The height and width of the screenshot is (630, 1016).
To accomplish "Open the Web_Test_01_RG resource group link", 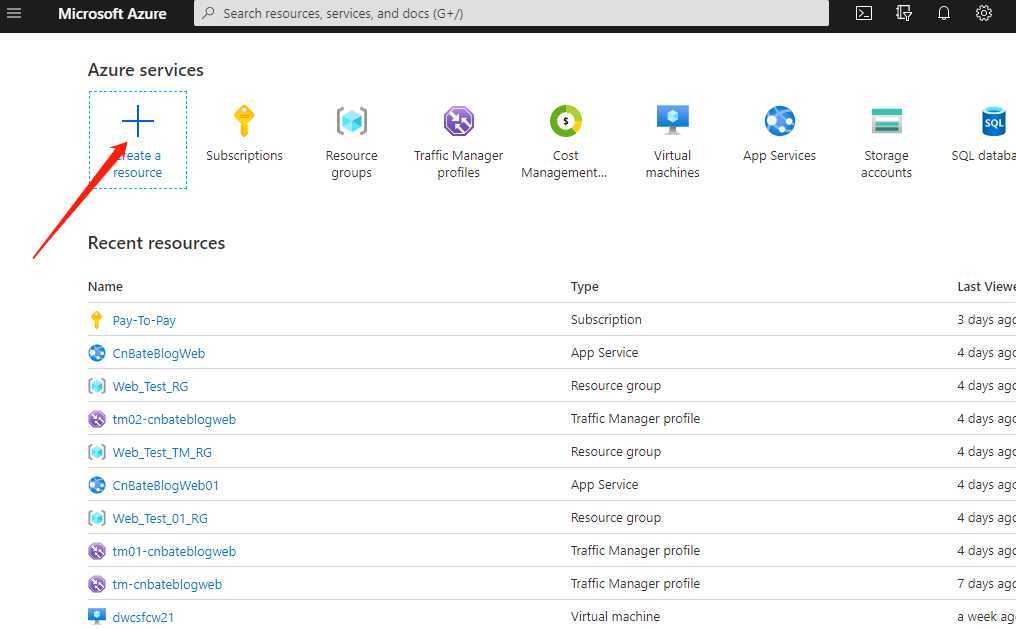I will [160, 519].
